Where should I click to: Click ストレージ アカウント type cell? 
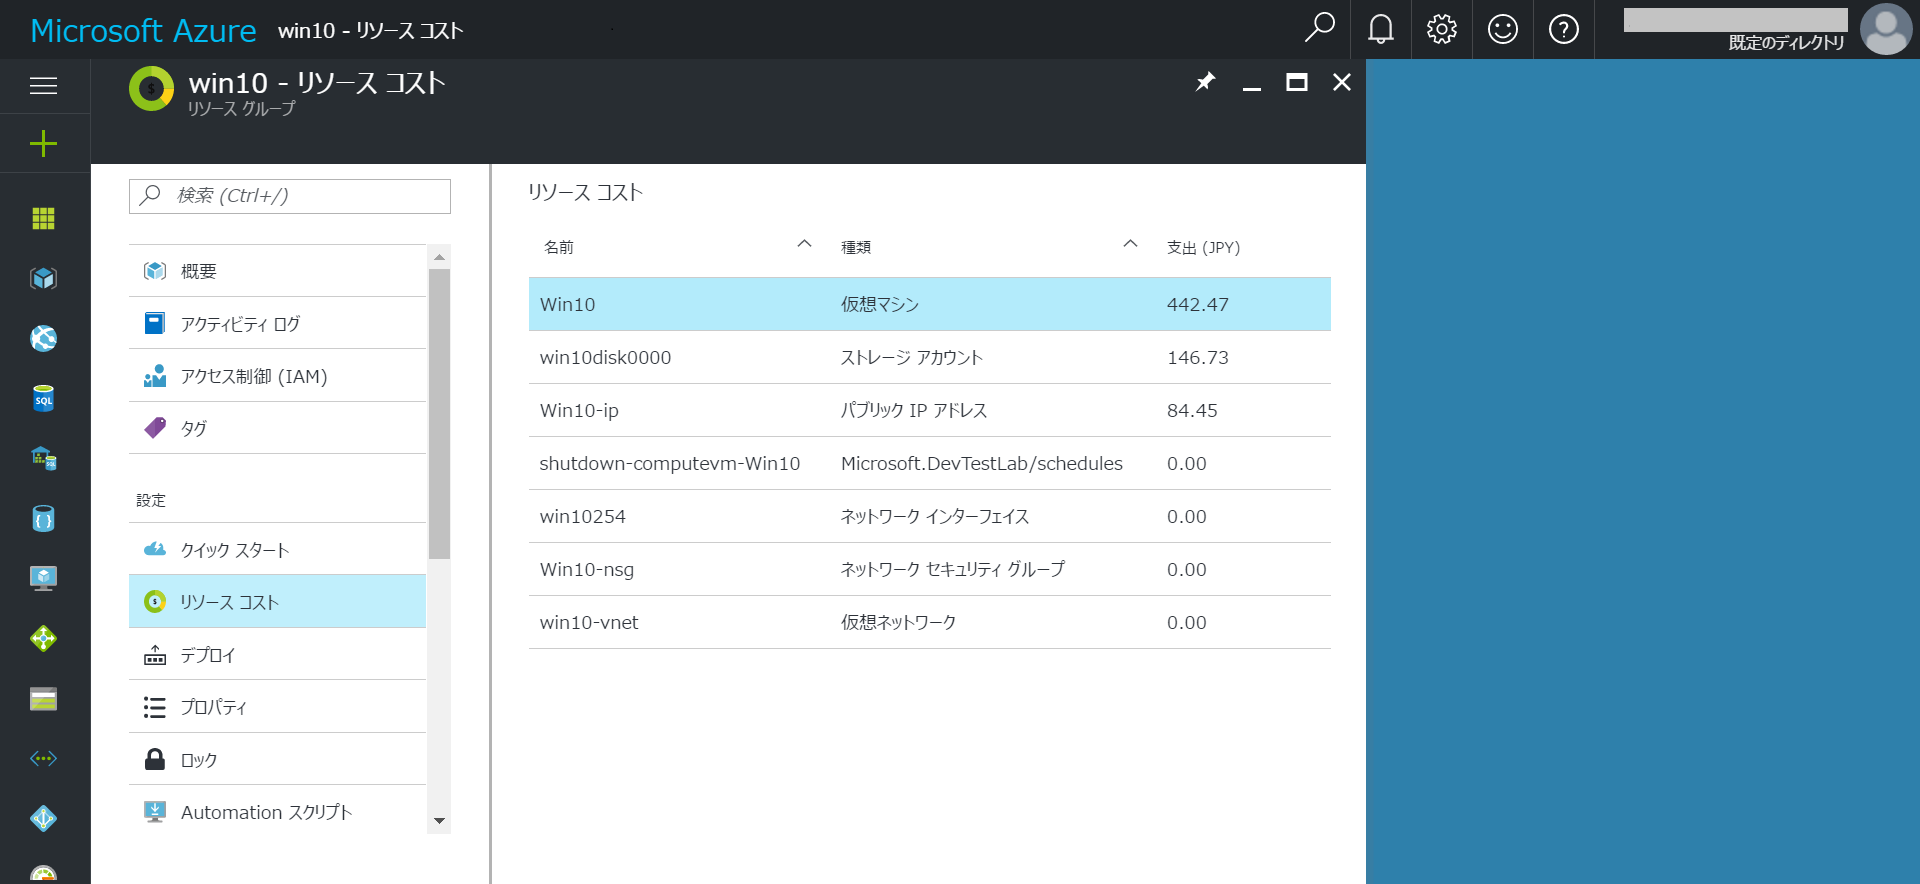tap(912, 357)
